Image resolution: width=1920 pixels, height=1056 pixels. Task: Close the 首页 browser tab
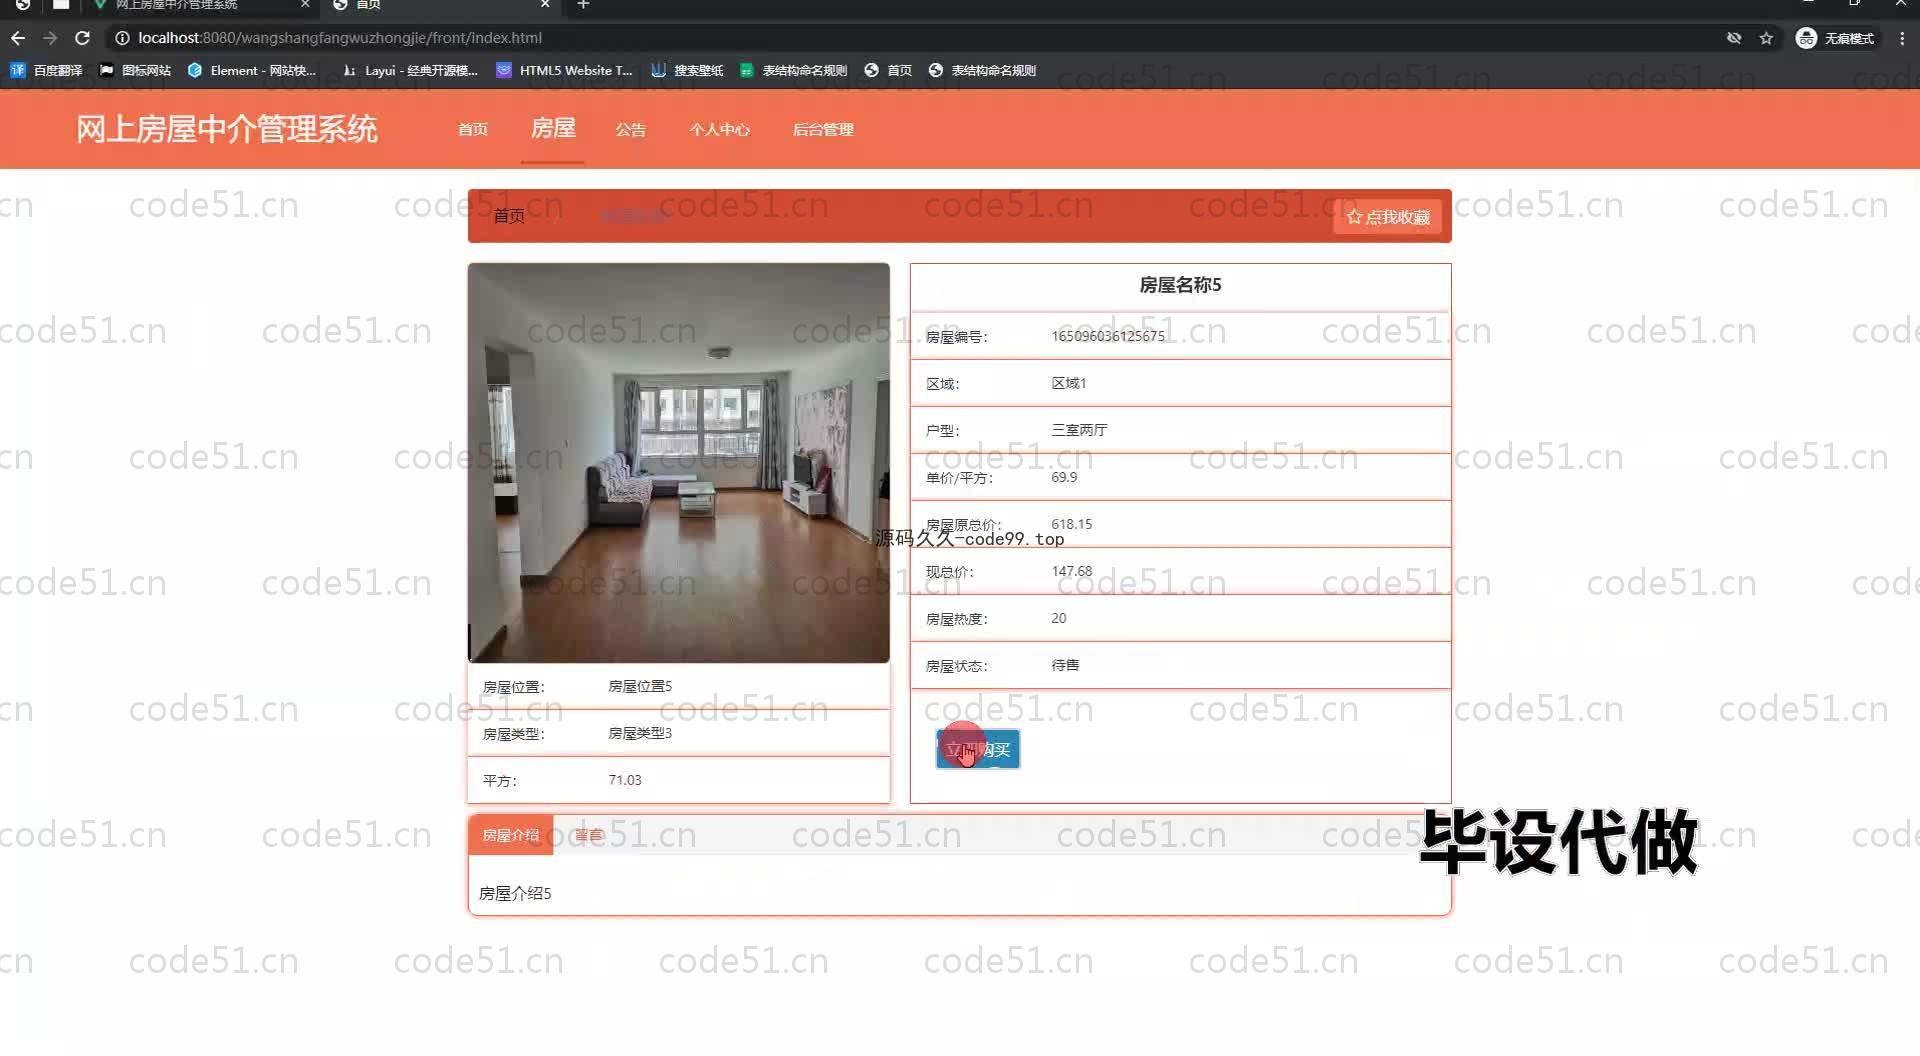click(x=545, y=5)
